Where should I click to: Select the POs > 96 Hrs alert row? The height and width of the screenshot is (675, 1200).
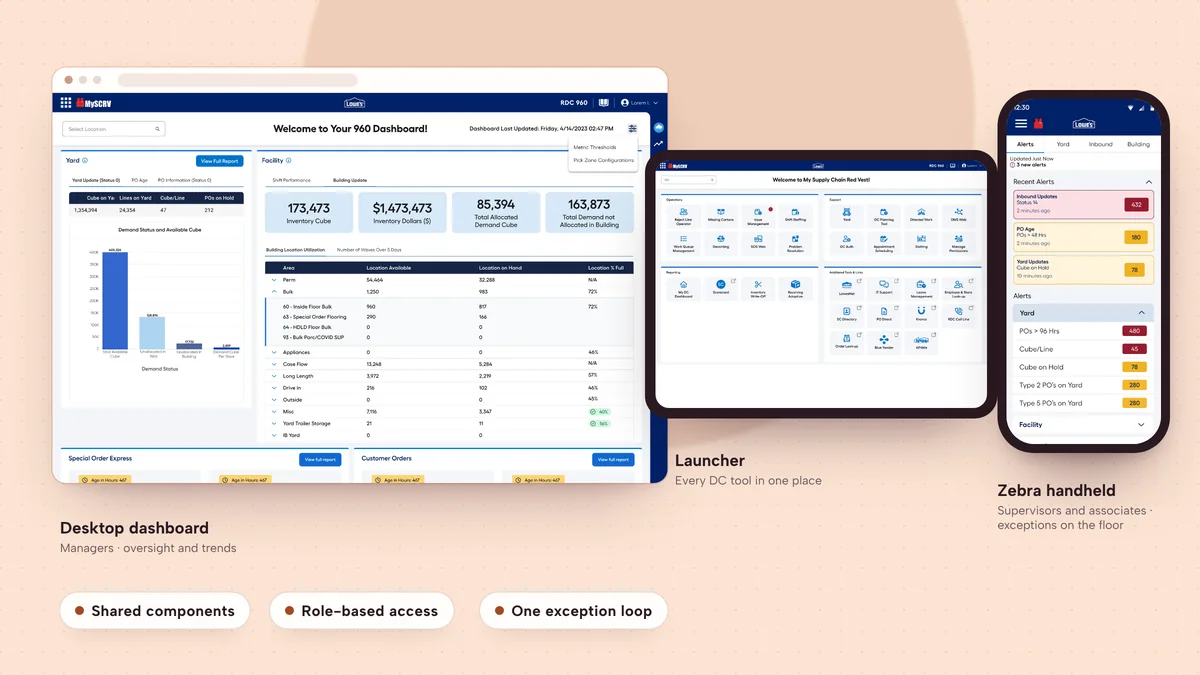click(x=1083, y=331)
